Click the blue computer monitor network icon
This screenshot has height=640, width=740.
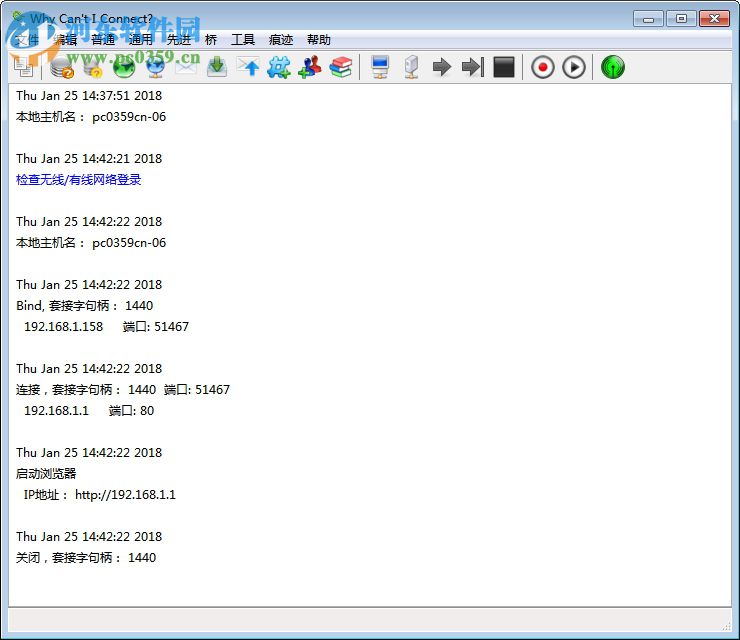click(380, 67)
